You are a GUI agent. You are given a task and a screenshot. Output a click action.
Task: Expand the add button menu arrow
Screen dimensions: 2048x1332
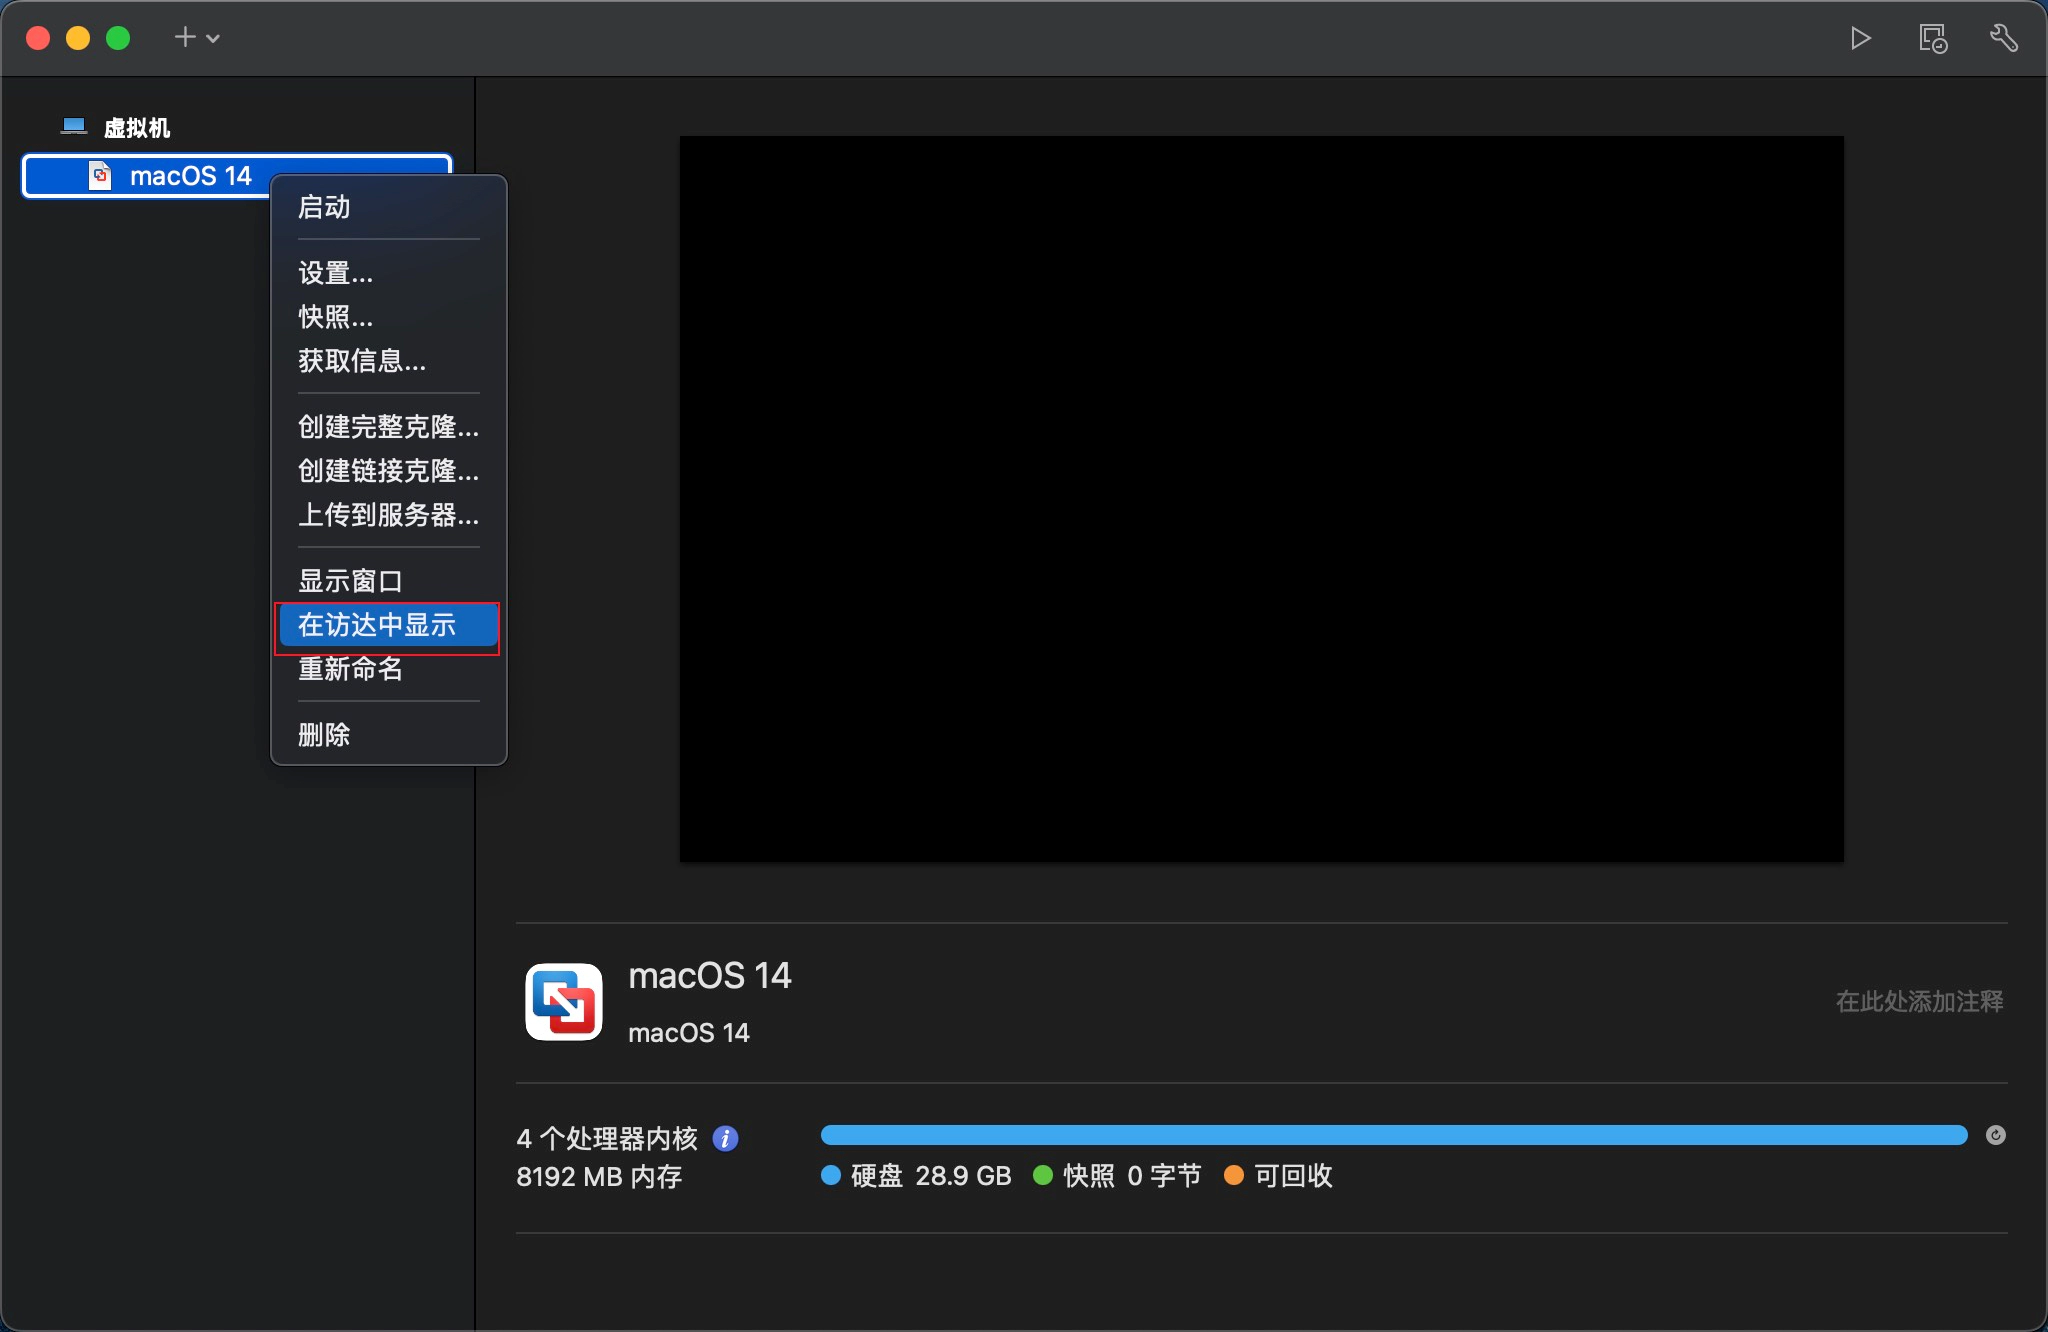(x=214, y=37)
